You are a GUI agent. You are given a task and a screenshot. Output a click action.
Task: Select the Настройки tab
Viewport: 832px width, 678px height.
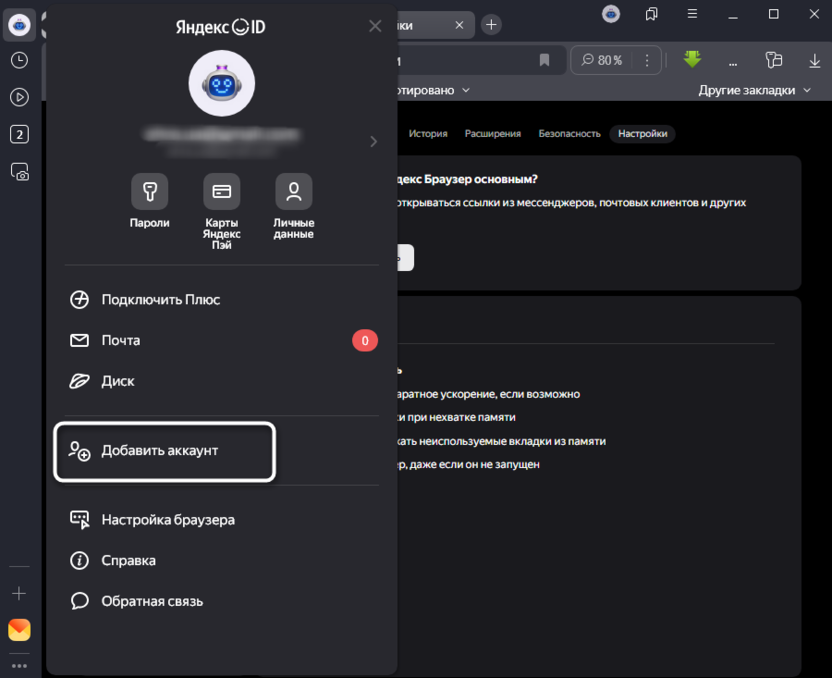pos(643,134)
